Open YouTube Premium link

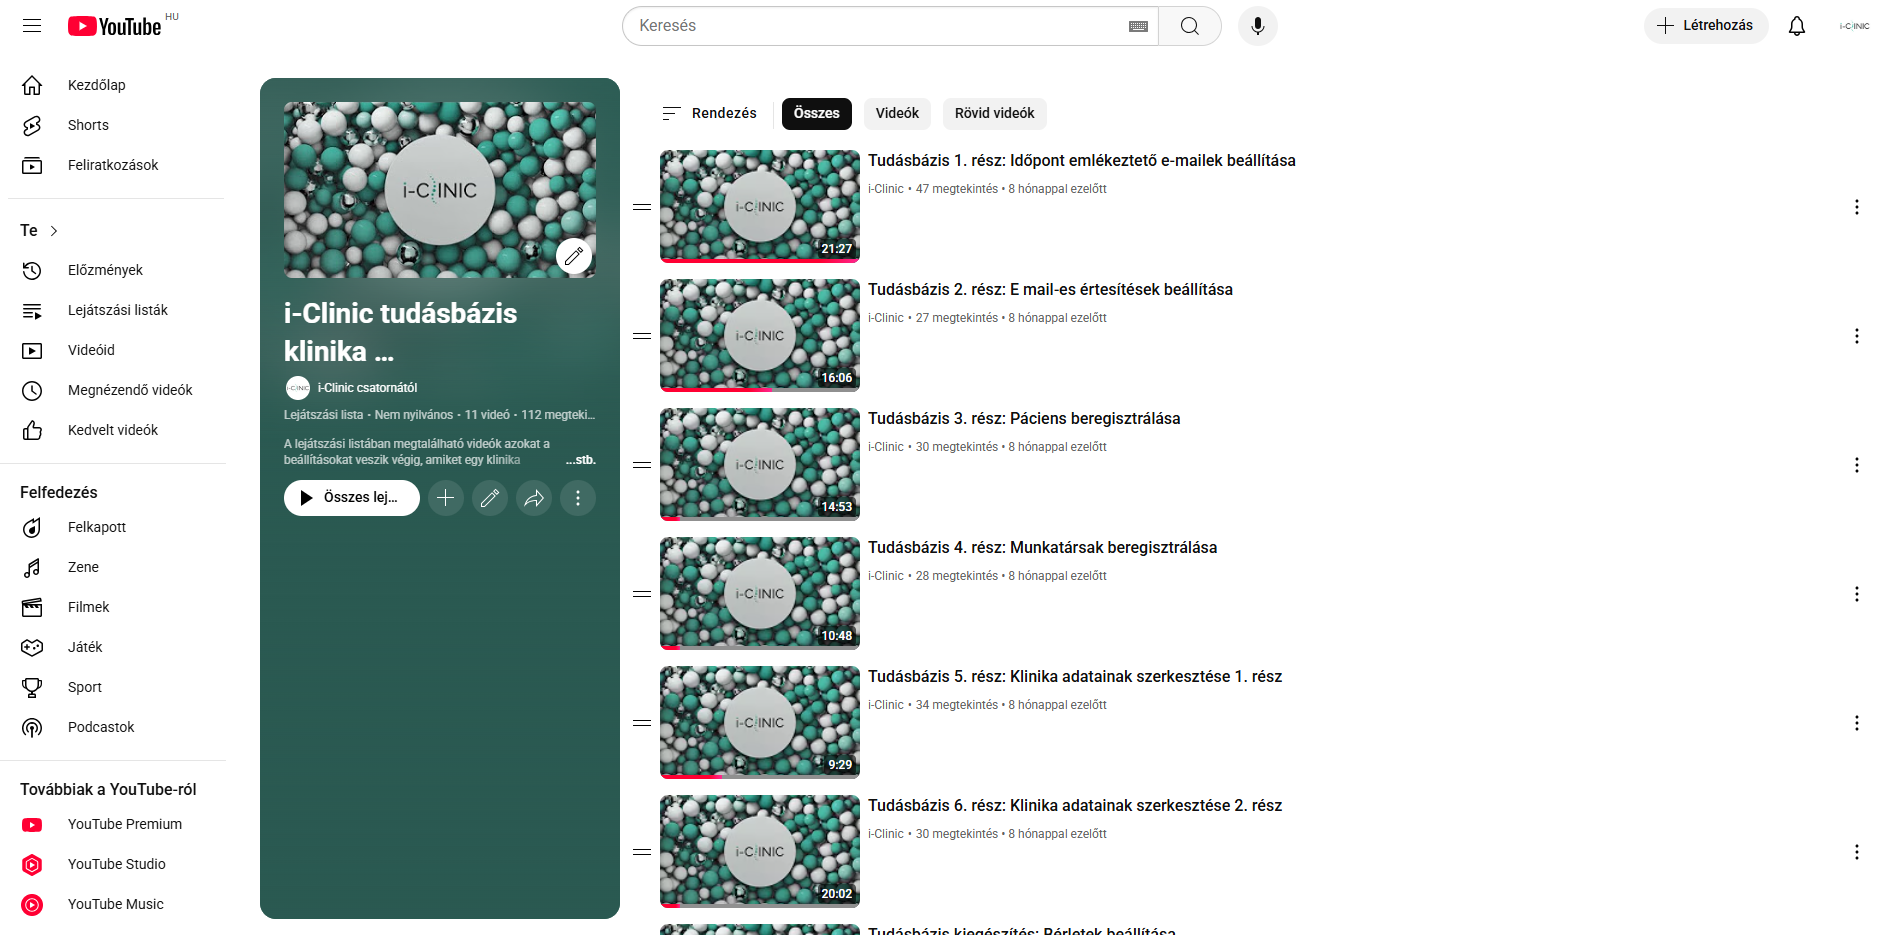116,824
